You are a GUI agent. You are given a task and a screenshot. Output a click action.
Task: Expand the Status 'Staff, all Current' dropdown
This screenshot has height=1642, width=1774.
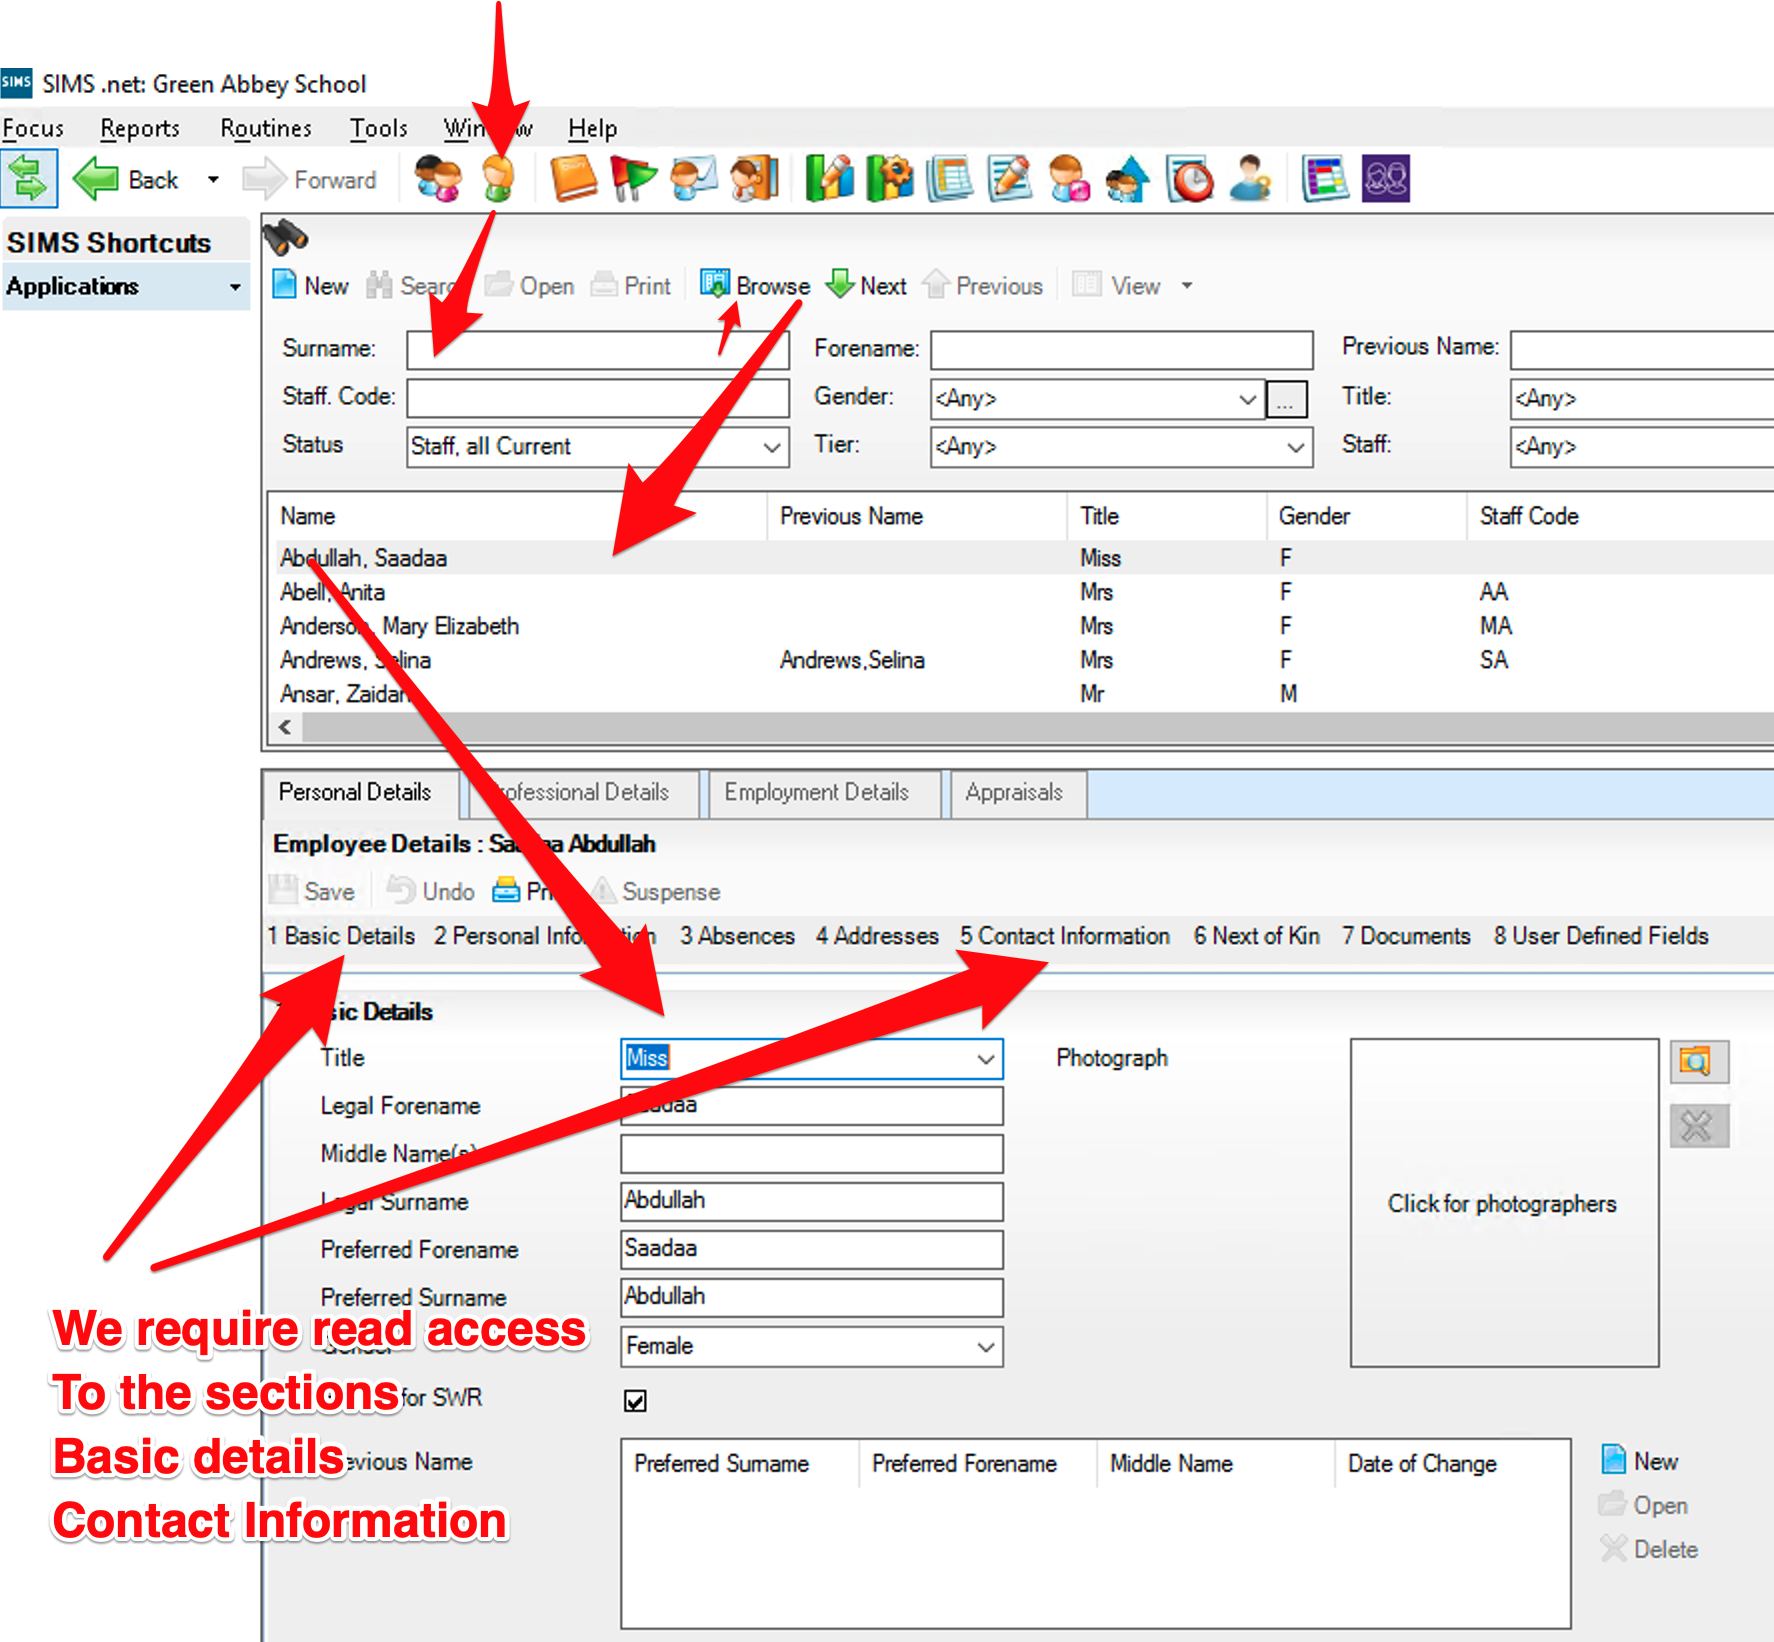772,447
